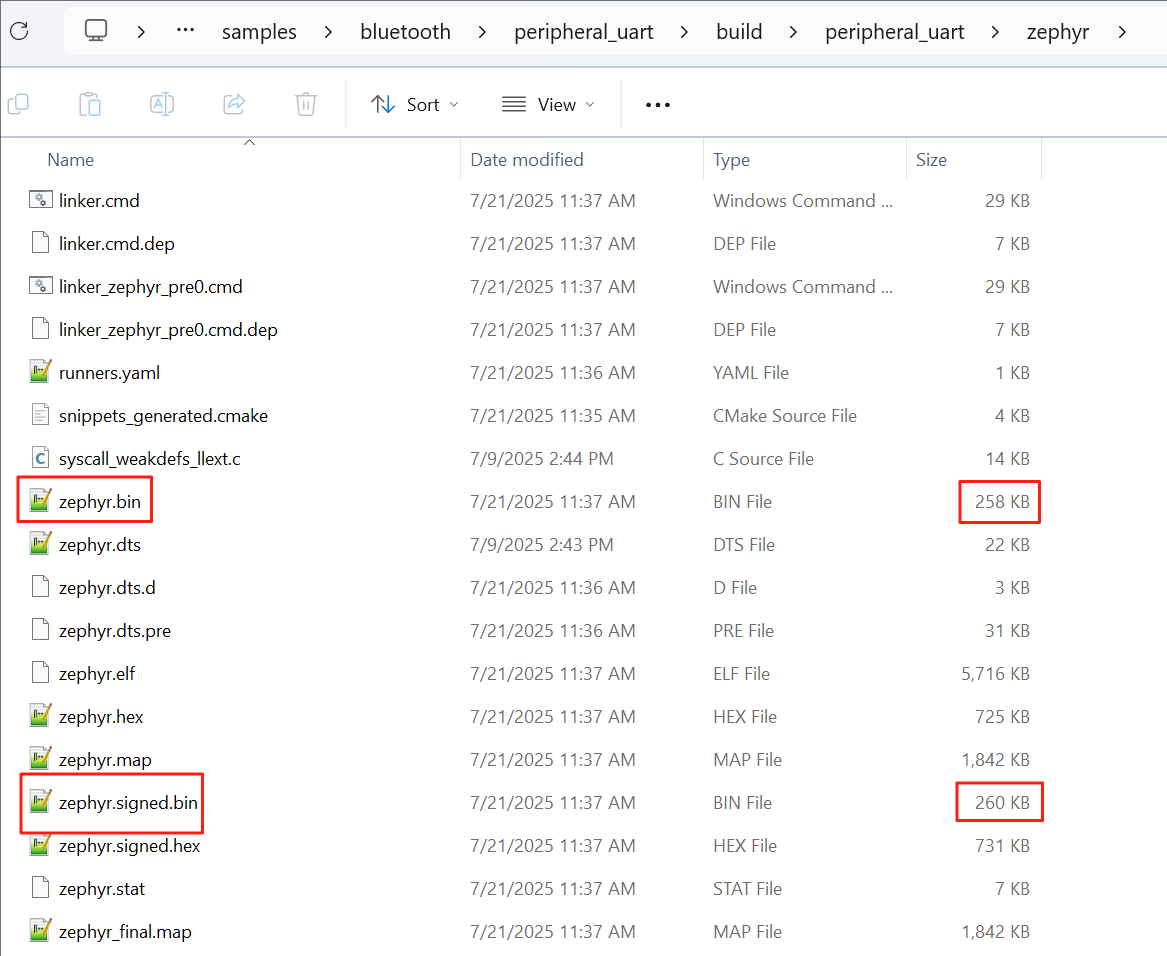Screen dimensions: 1167x956
Task: Click the YAML File type cell
Action: pos(750,372)
